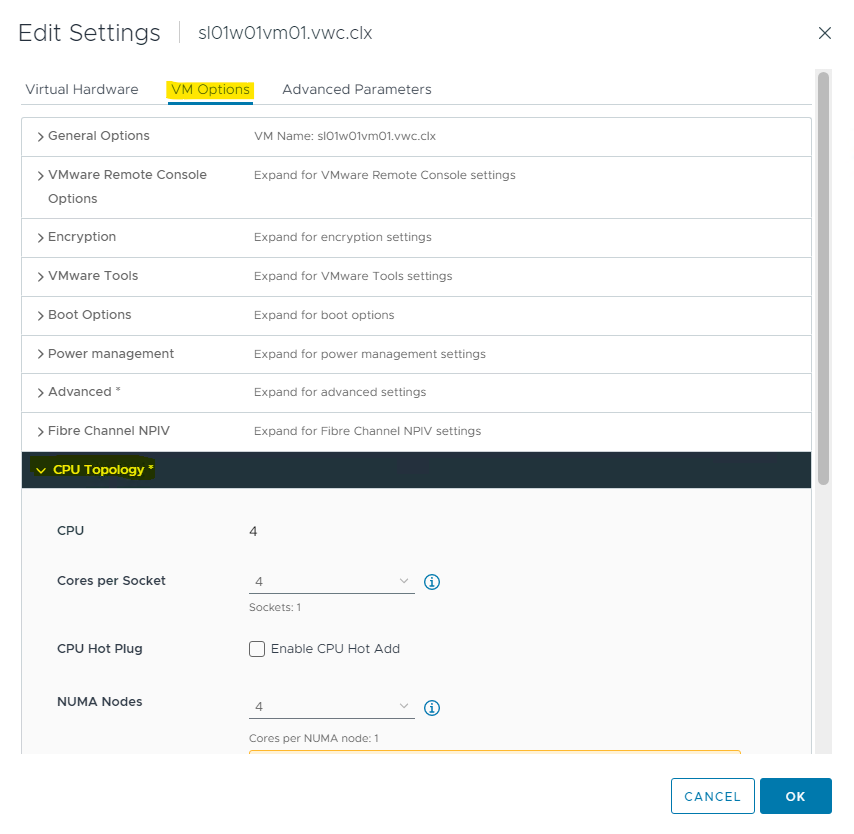Switch to the Virtual Hardware tab

(82, 89)
